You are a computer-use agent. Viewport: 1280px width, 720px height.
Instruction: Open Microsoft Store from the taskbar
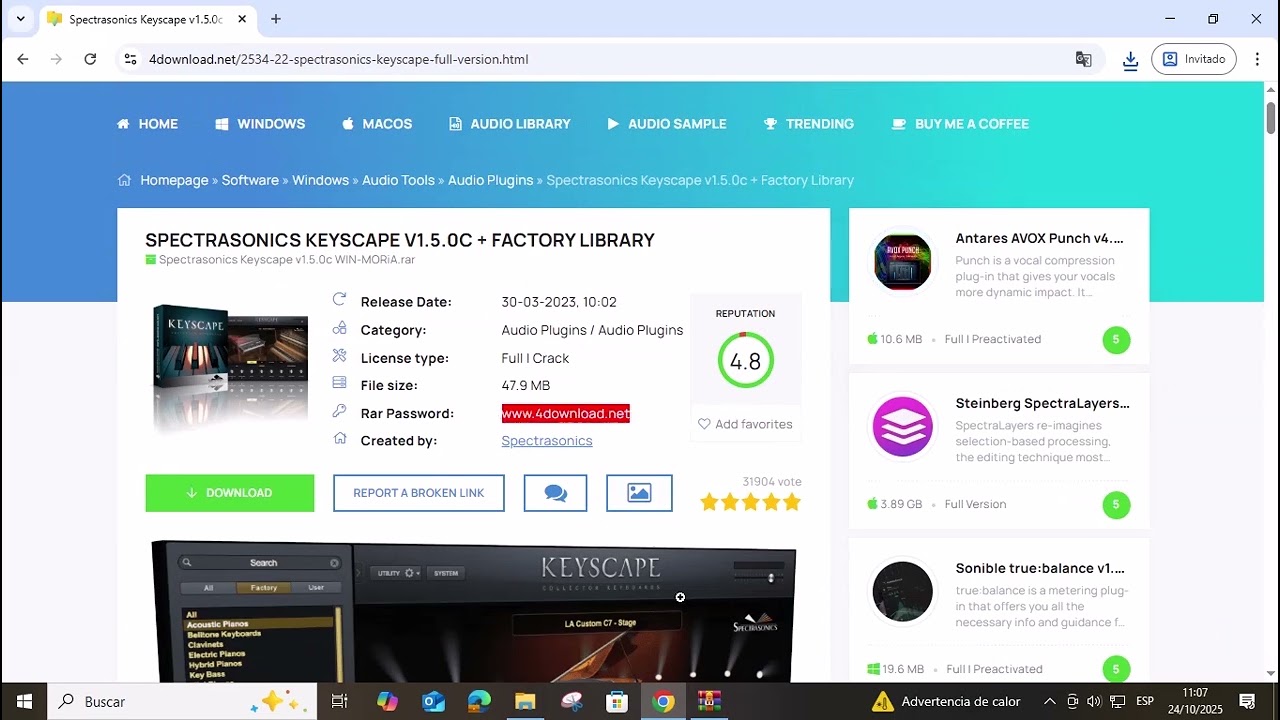point(617,701)
